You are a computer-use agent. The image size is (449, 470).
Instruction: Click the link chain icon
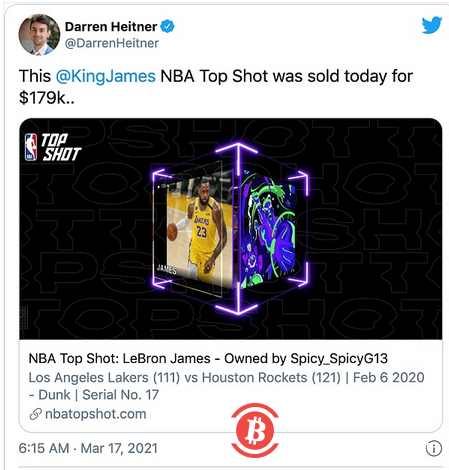(x=35, y=414)
